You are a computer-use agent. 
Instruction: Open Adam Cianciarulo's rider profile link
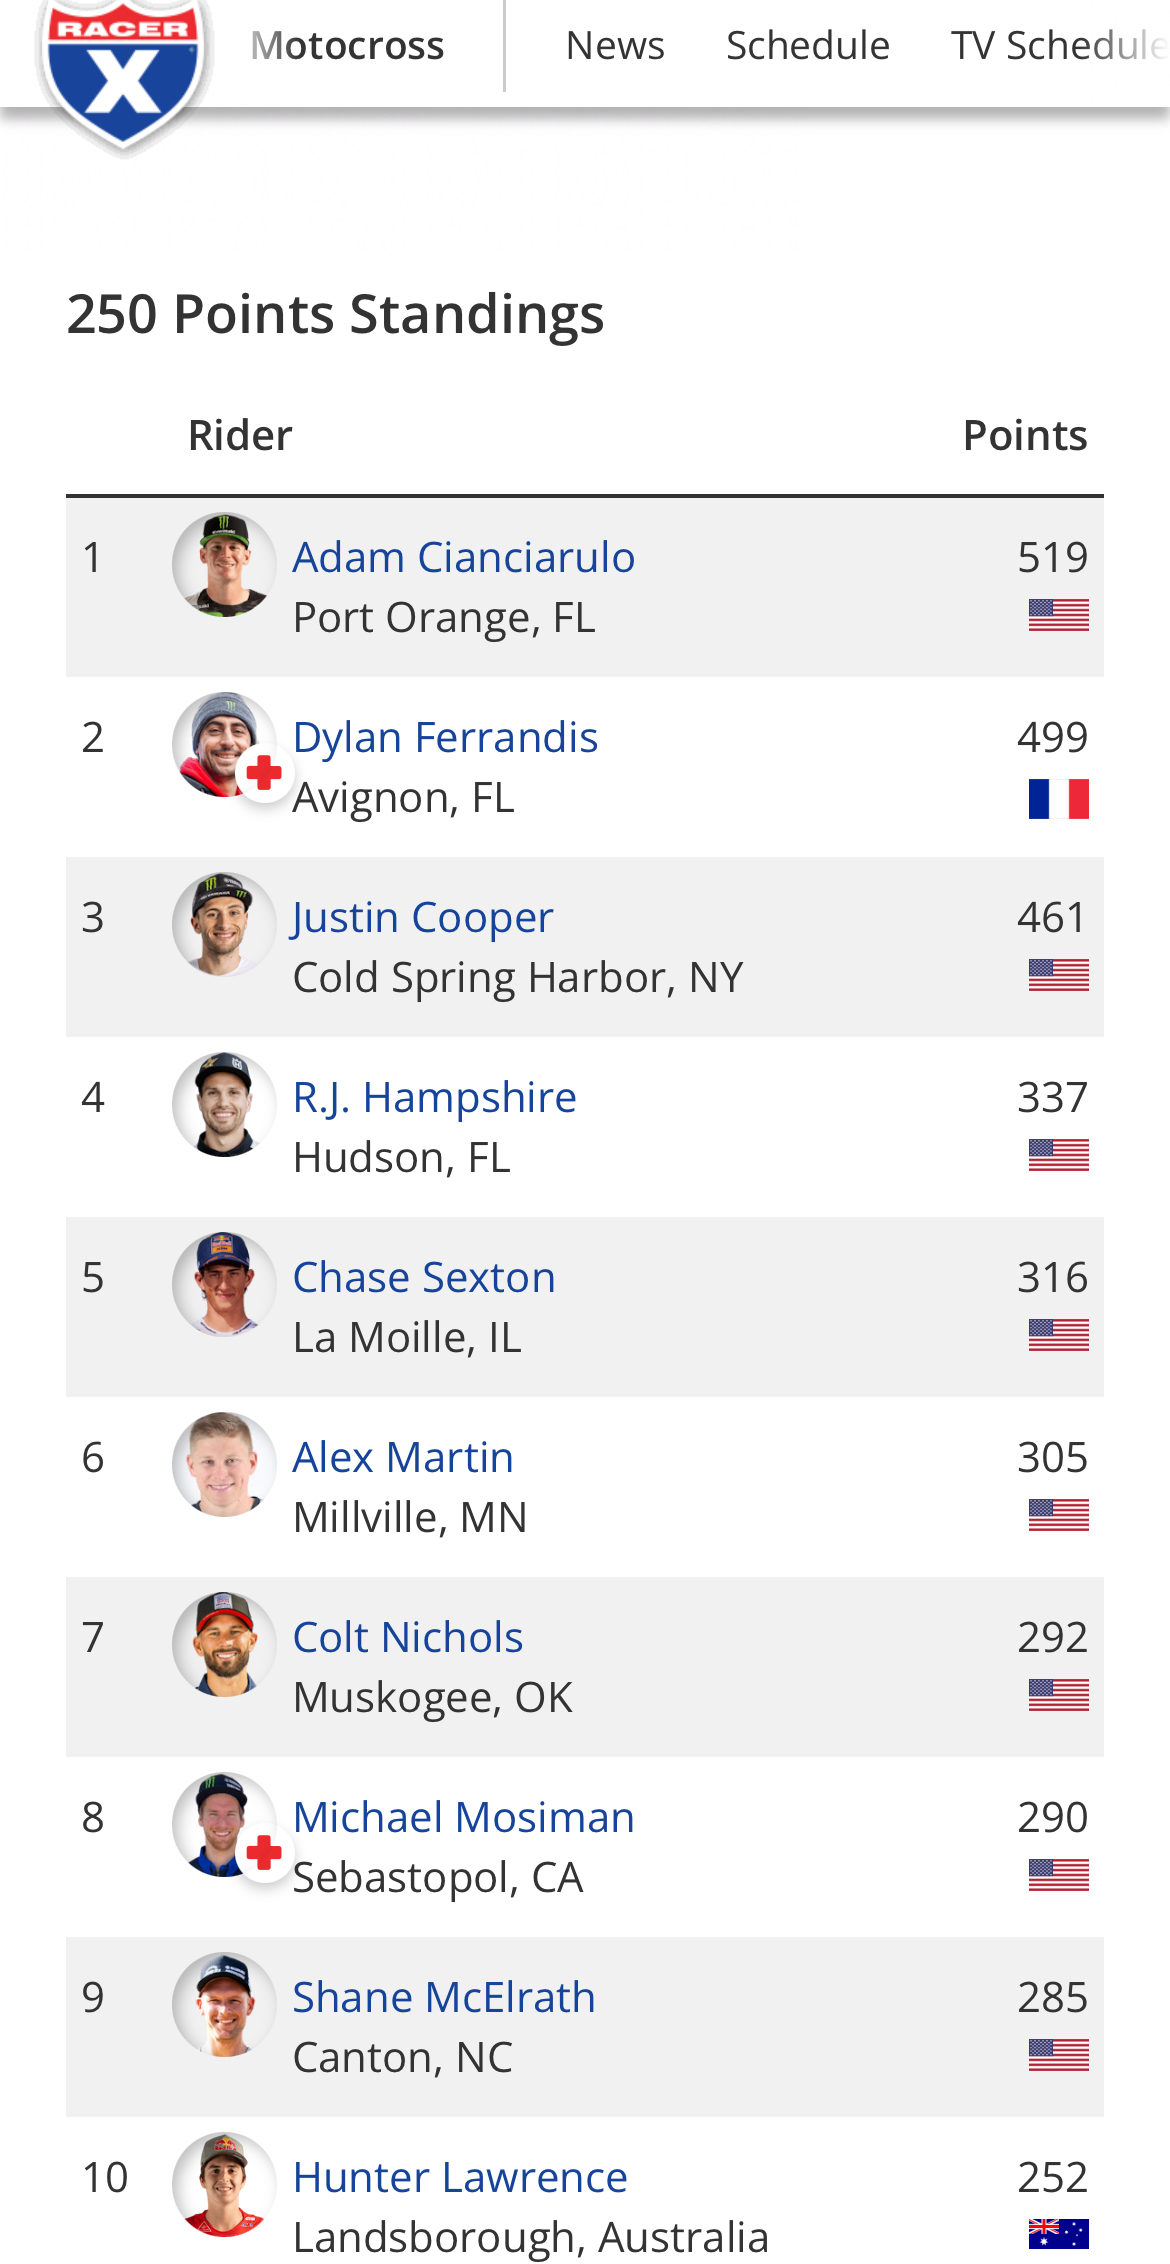463,557
